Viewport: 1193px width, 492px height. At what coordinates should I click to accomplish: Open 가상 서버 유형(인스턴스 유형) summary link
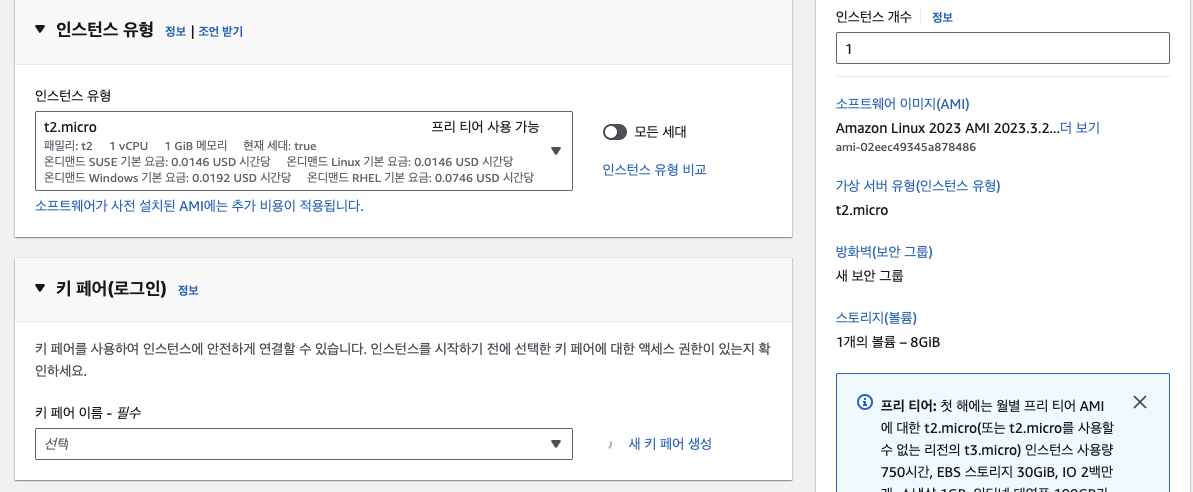coord(917,185)
